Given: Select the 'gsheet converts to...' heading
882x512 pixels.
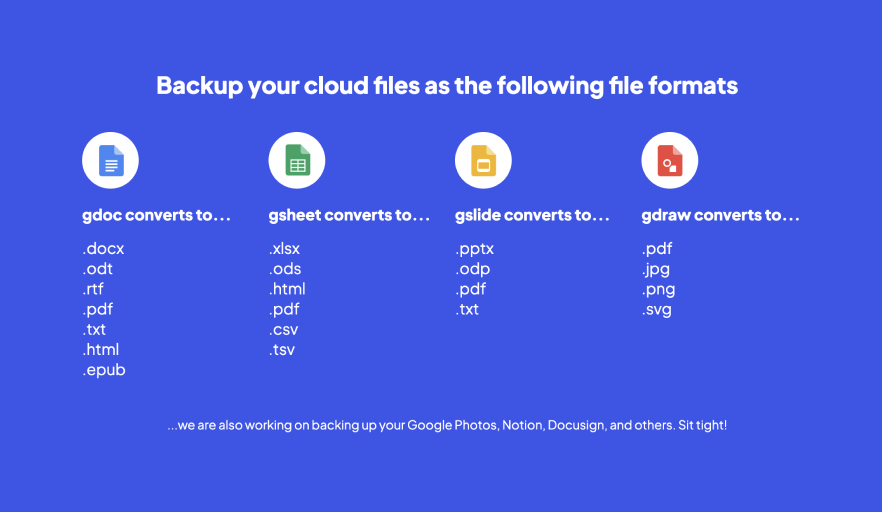Looking at the screenshot, I should click(349, 215).
